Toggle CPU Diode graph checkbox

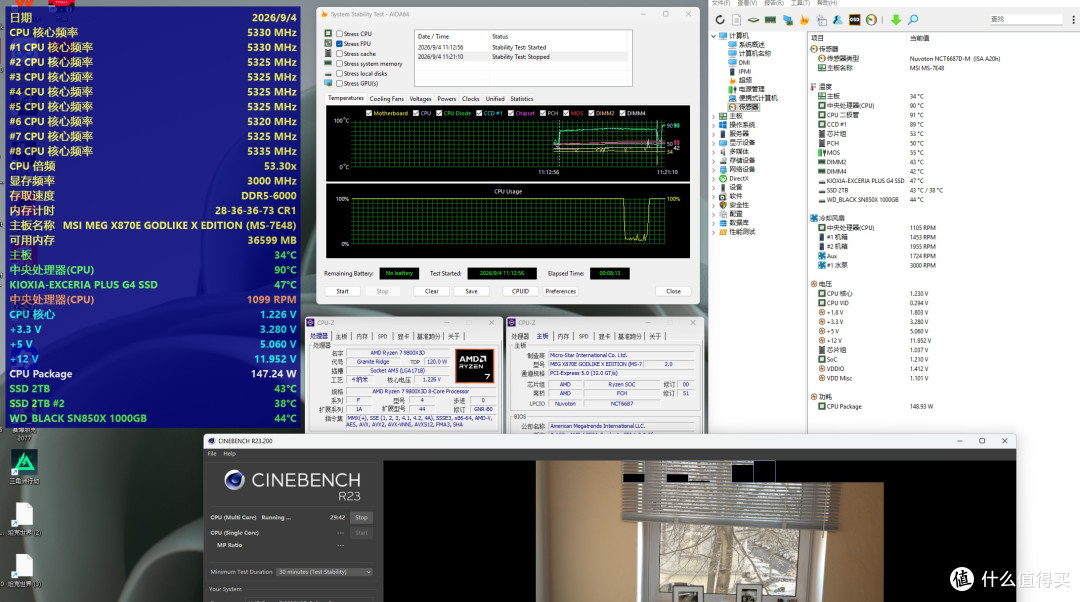(439, 113)
